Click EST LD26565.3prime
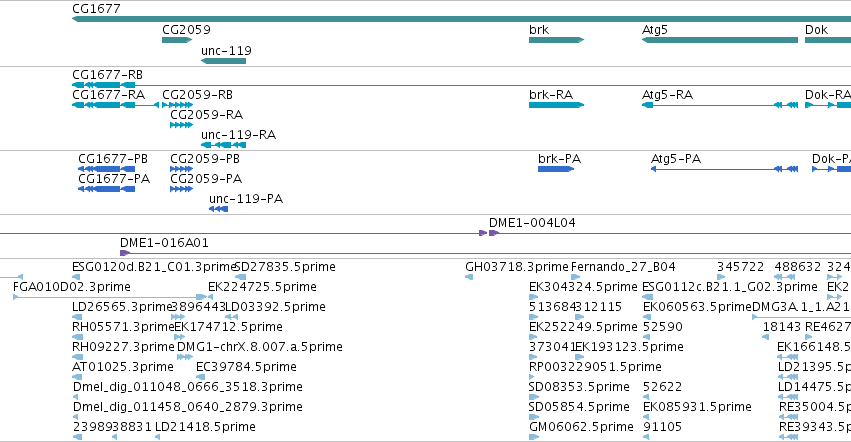The height and width of the screenshot is (442, 851). [x=122, y=307]
